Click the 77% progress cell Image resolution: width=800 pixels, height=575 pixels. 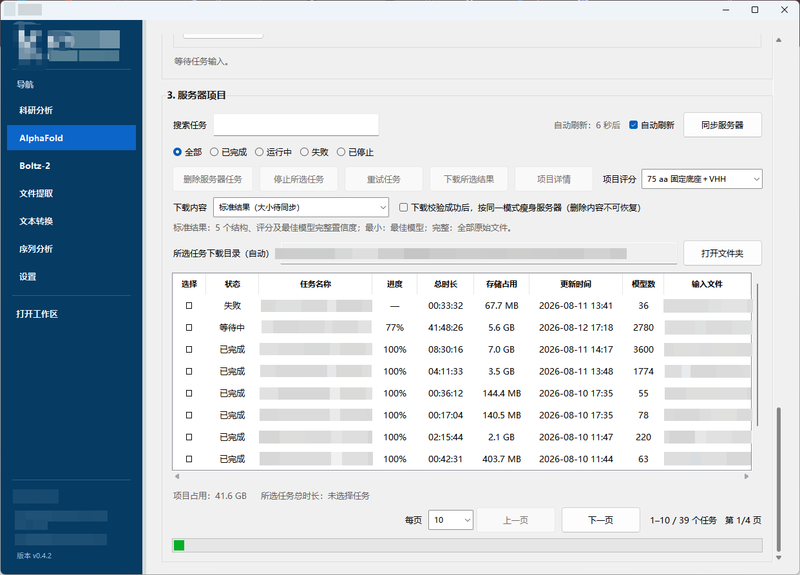394,328
